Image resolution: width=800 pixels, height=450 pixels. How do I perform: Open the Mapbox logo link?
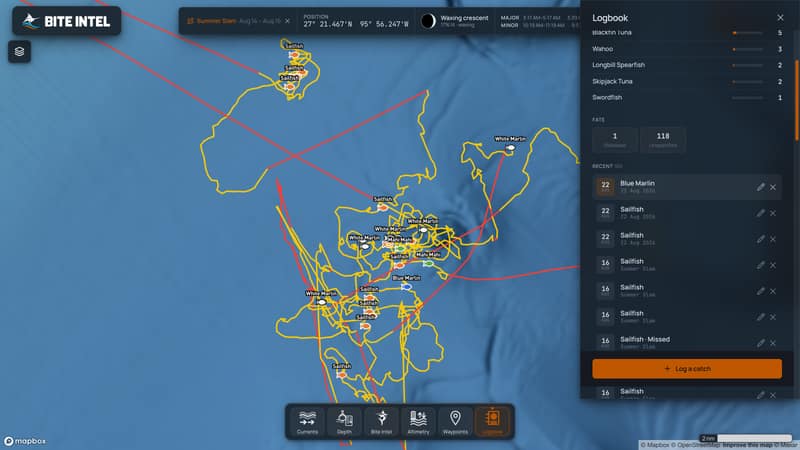click(25, 441)
